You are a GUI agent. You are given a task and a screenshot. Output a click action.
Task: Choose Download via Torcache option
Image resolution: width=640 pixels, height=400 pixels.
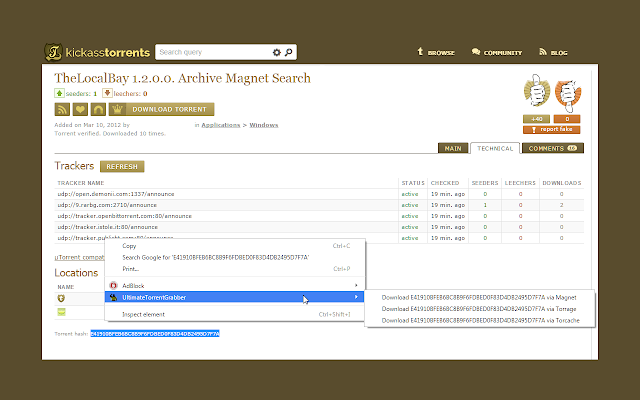(x=480, y=320)
